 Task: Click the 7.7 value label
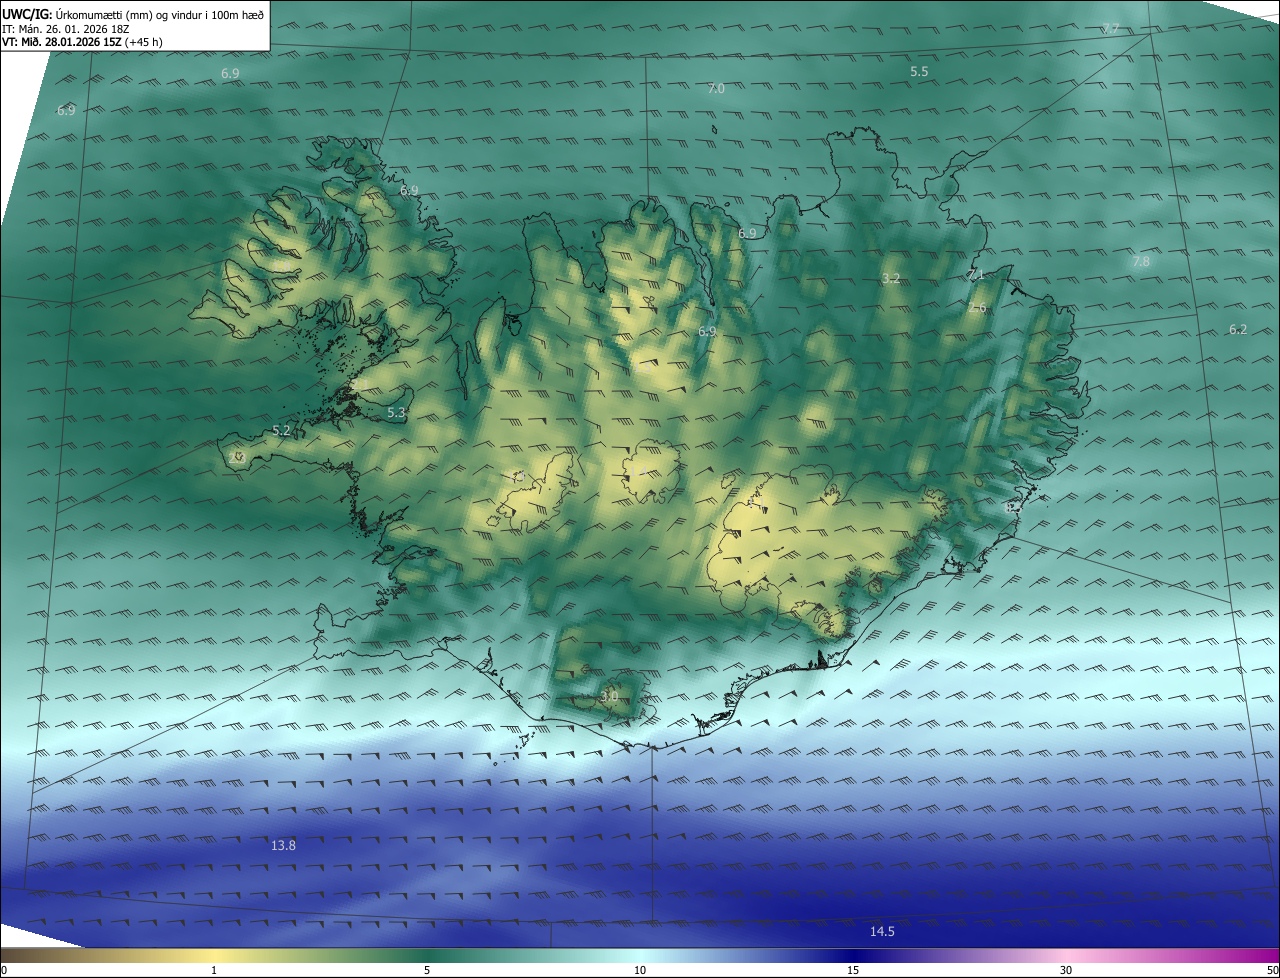(x=1110, y=28)
